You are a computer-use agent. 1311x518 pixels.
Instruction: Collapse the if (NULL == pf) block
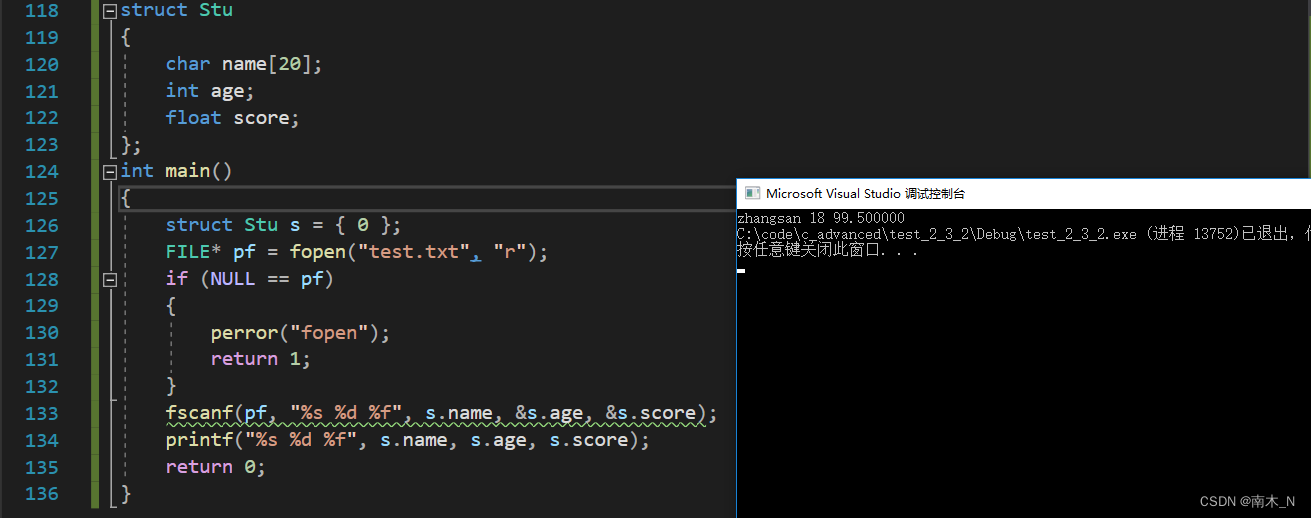pyautogui.click(x=110, y=279)
